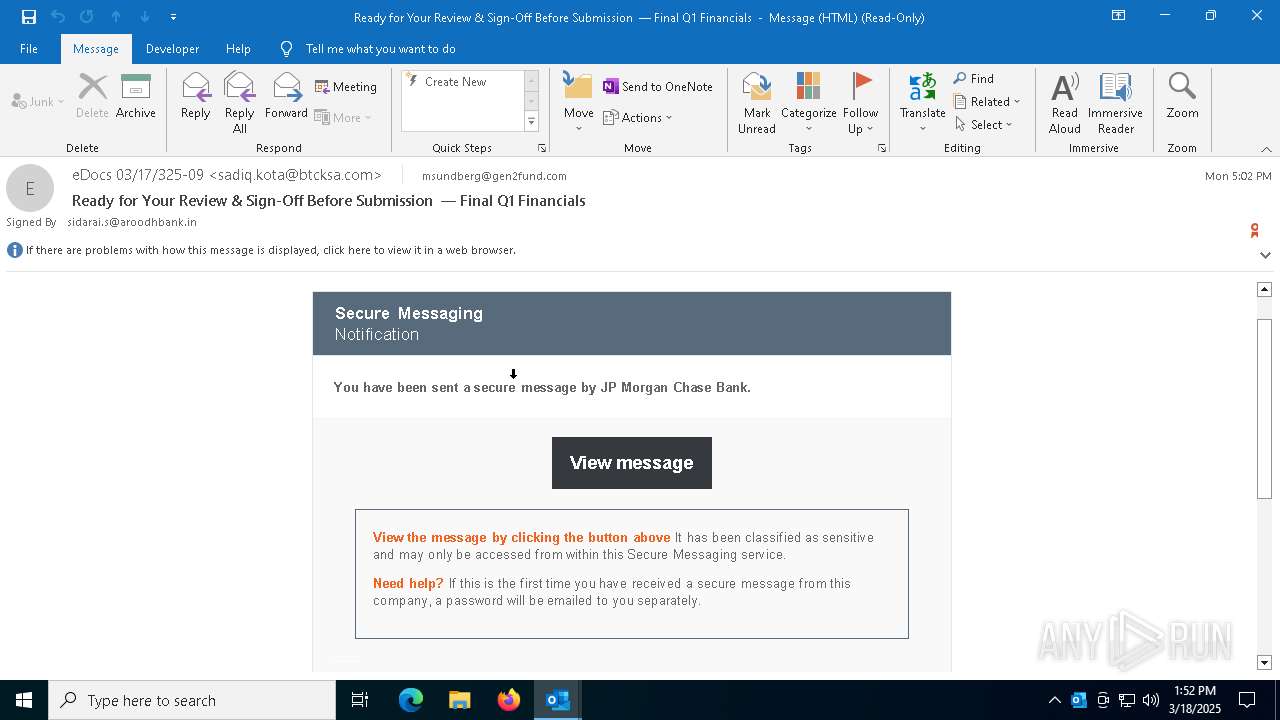Launch Microsoft Edge from the taskbar

coord(410,700)
